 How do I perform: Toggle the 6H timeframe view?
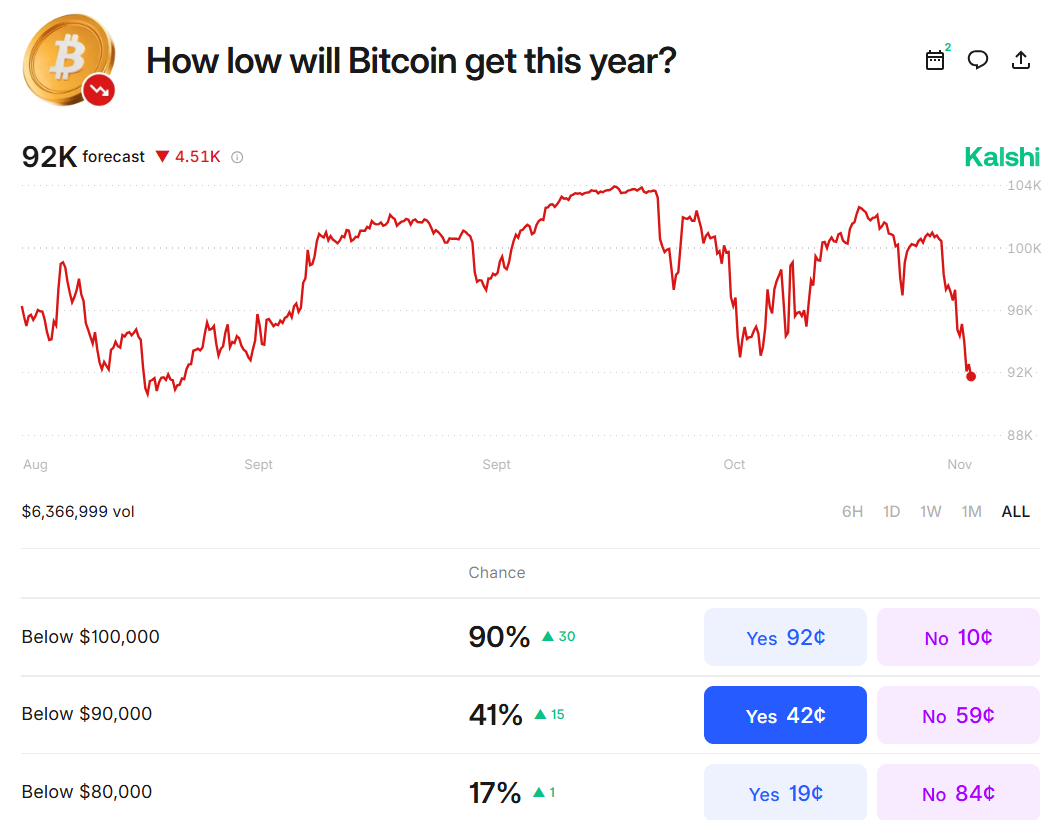coord(852,511)
